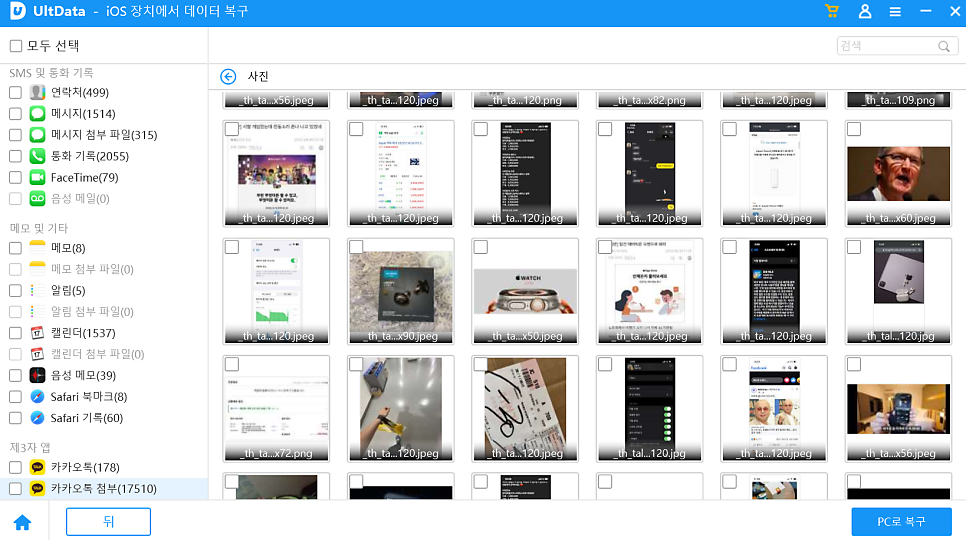Open the game community screenshot thumbnail
Image resolution: width=966 pixels, height=540 pixels.
point(277,174)
